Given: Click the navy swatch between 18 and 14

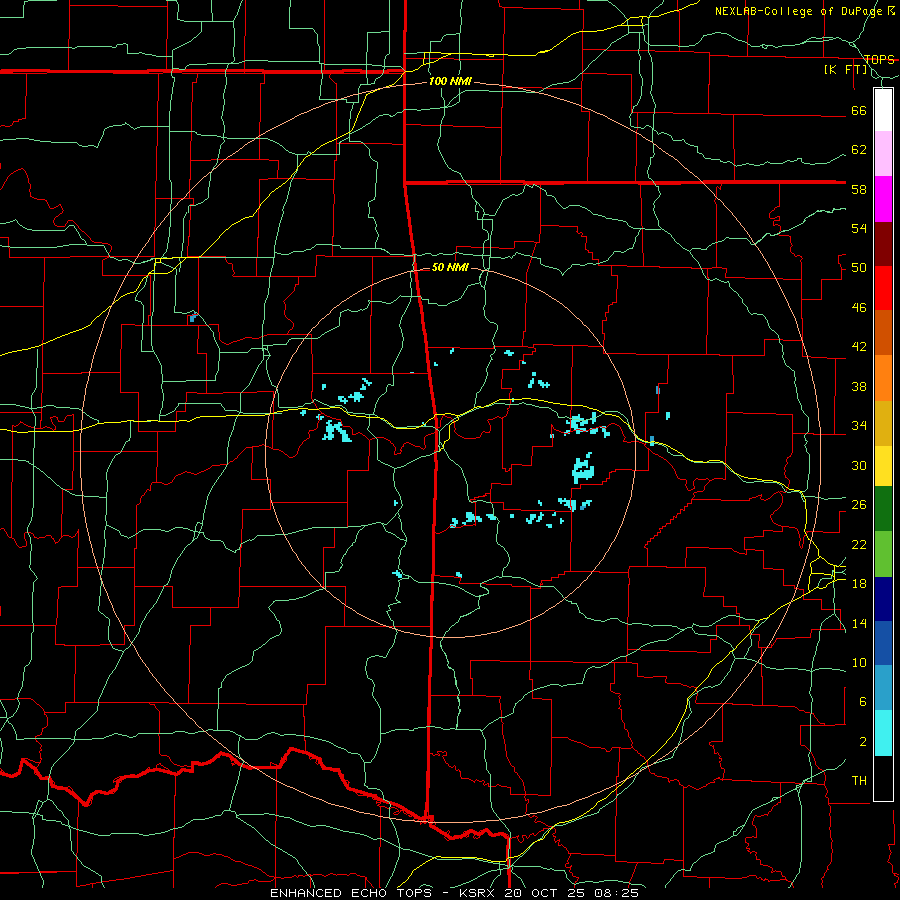Looking at the screenshot, I should point(883,599).
